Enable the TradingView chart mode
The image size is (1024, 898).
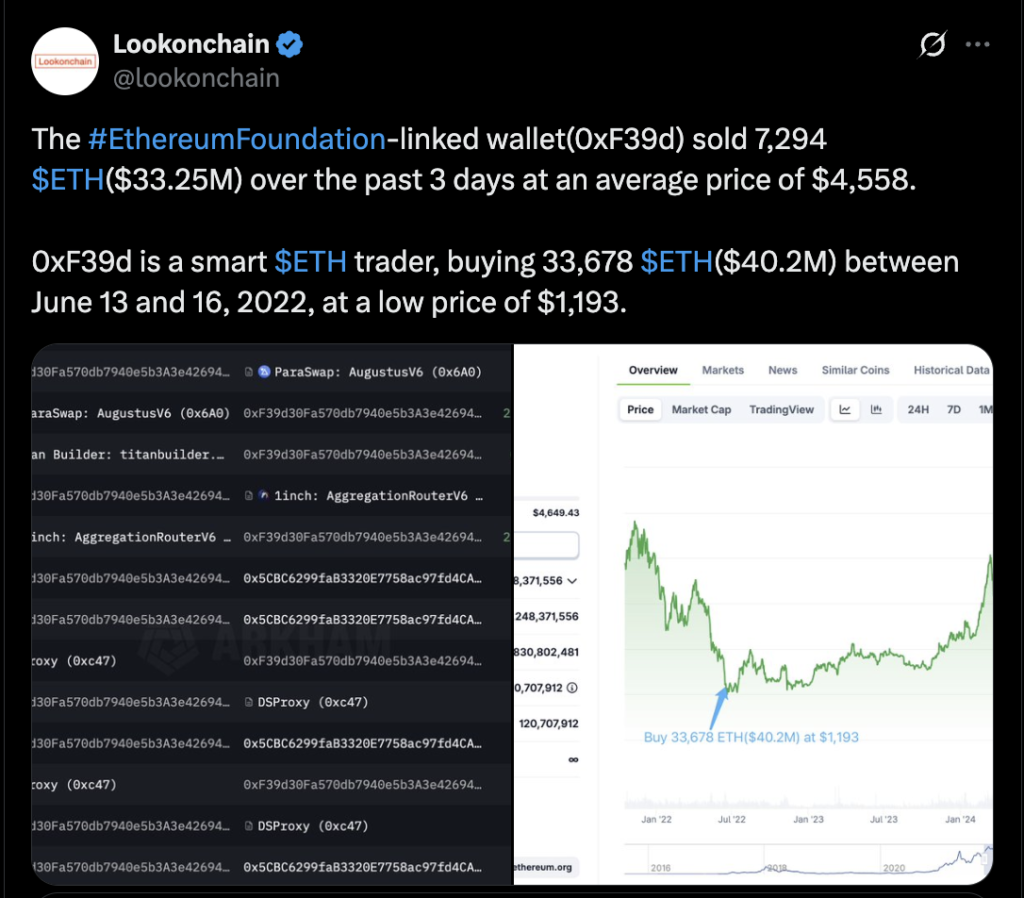click(x=782, y=409)
